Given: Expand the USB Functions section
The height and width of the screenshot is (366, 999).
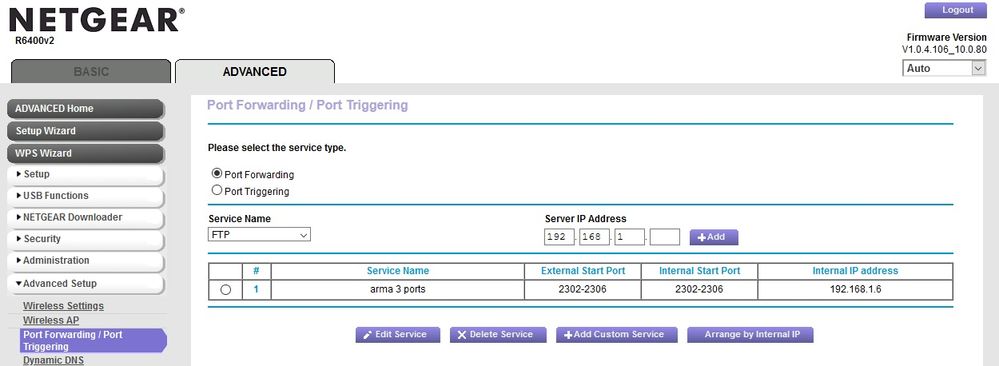Looking at the screenshot, I should 85,196.
